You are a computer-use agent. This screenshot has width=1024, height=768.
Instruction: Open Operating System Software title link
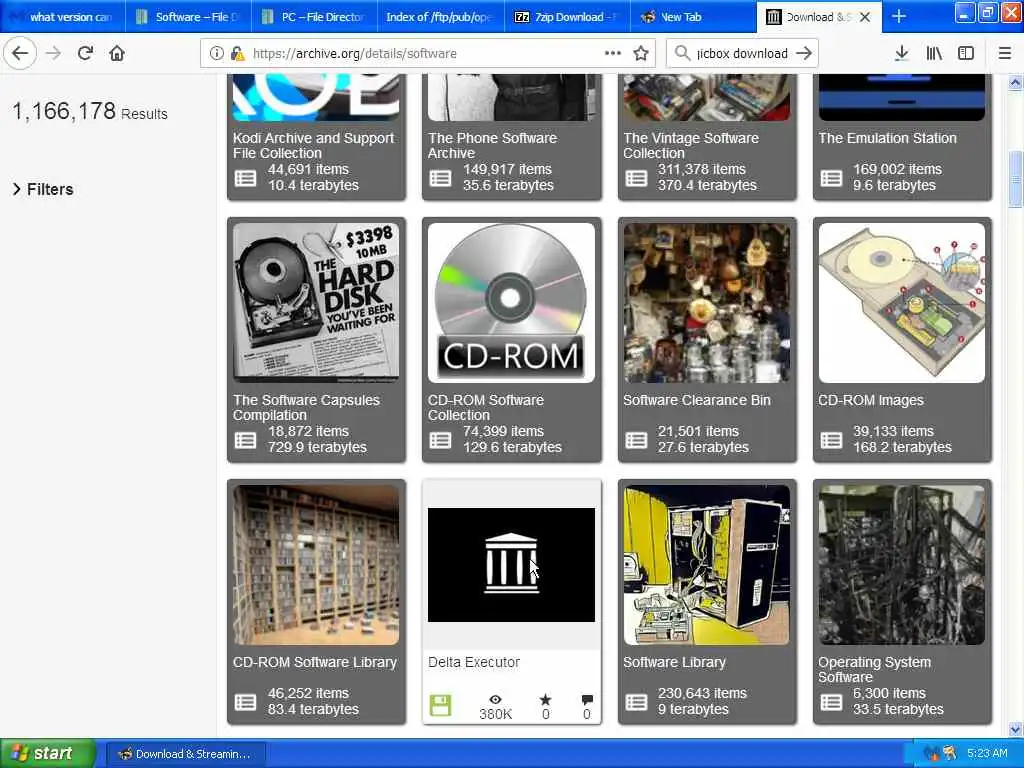(x=875, y=669)
